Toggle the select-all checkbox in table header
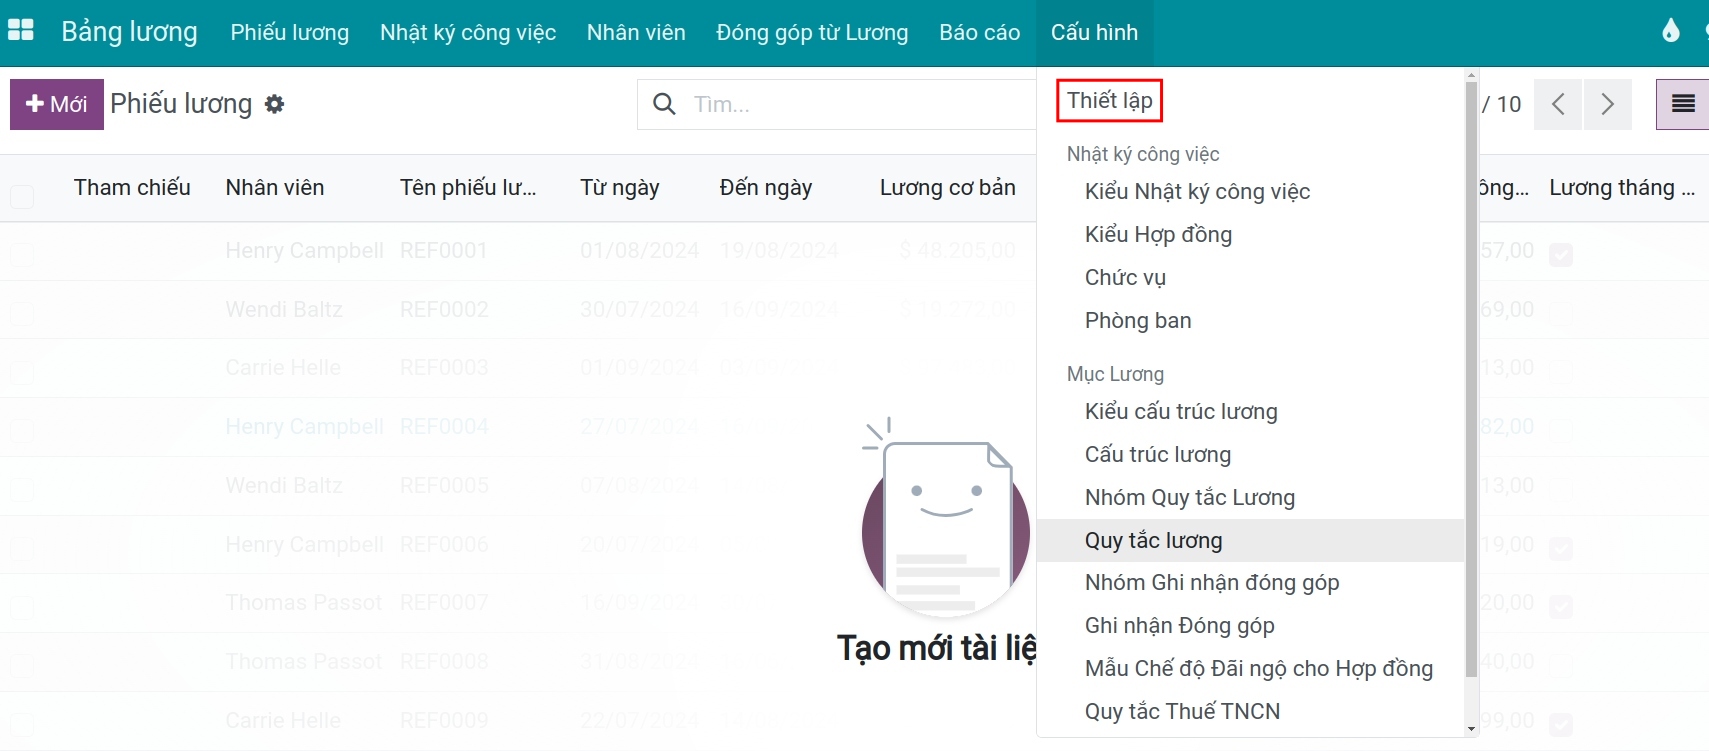 (22, 196)
